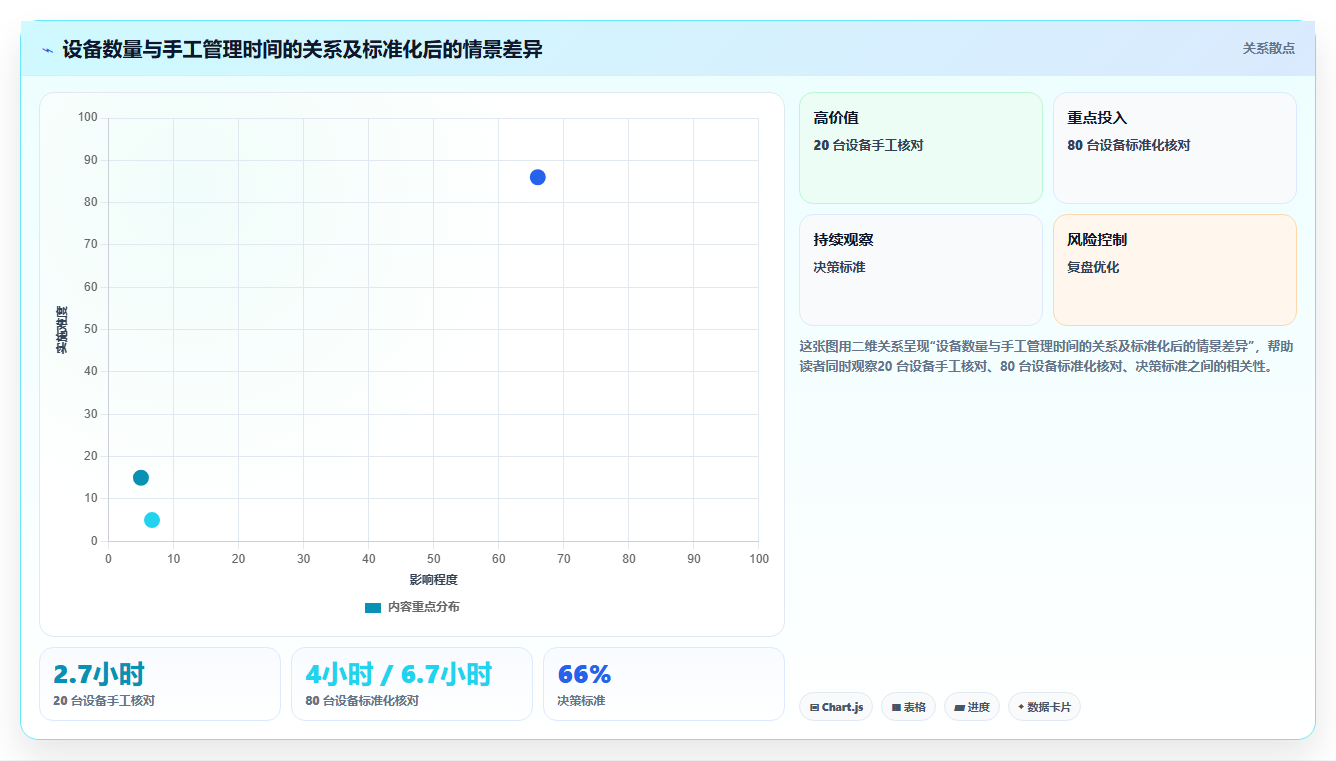Click the 4小时 / 6.7小时 stat value
The height and width of the screenshot is (761, 1336).
pyautogui.click(x=398, y=674)
